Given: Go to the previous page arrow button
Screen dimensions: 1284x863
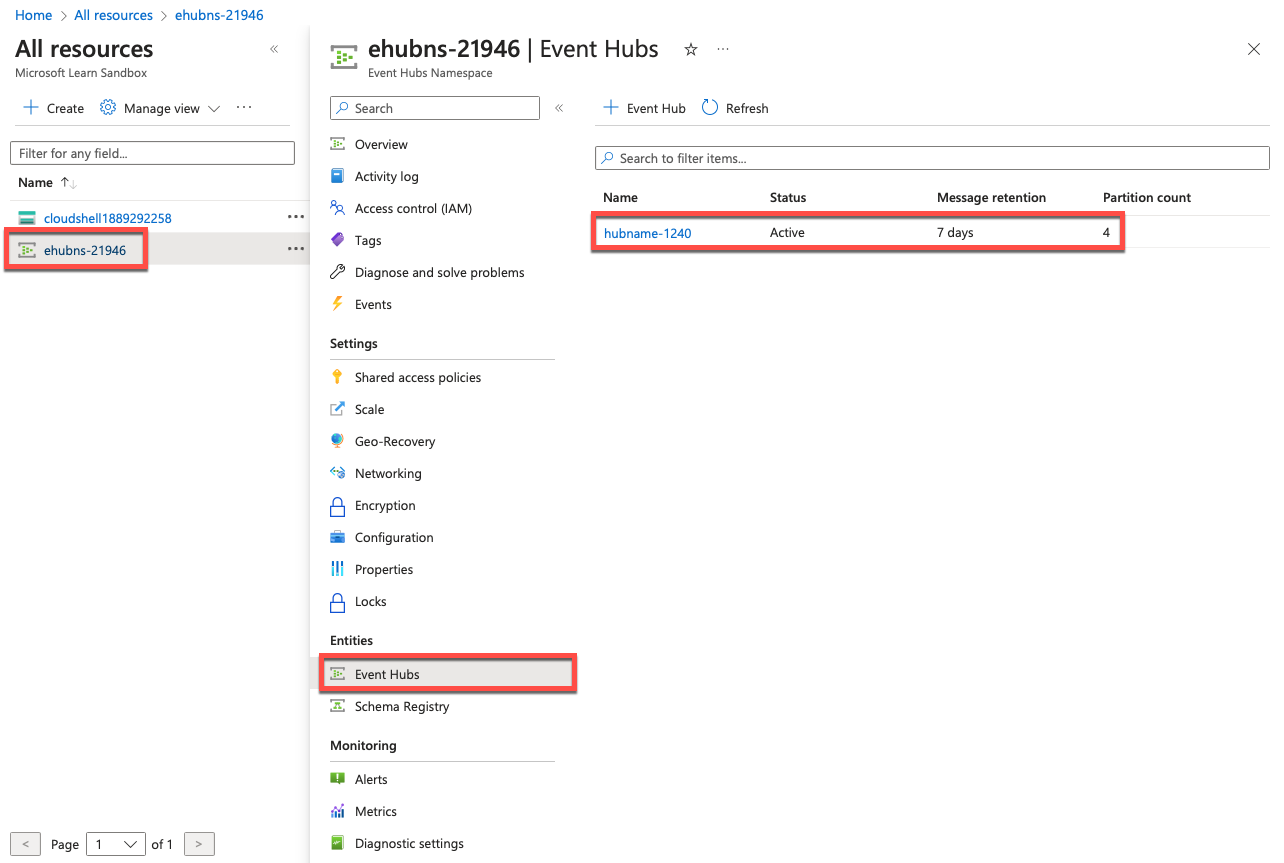Looking at the screenshot, I should pyautogui.click(x=26, y=844).
